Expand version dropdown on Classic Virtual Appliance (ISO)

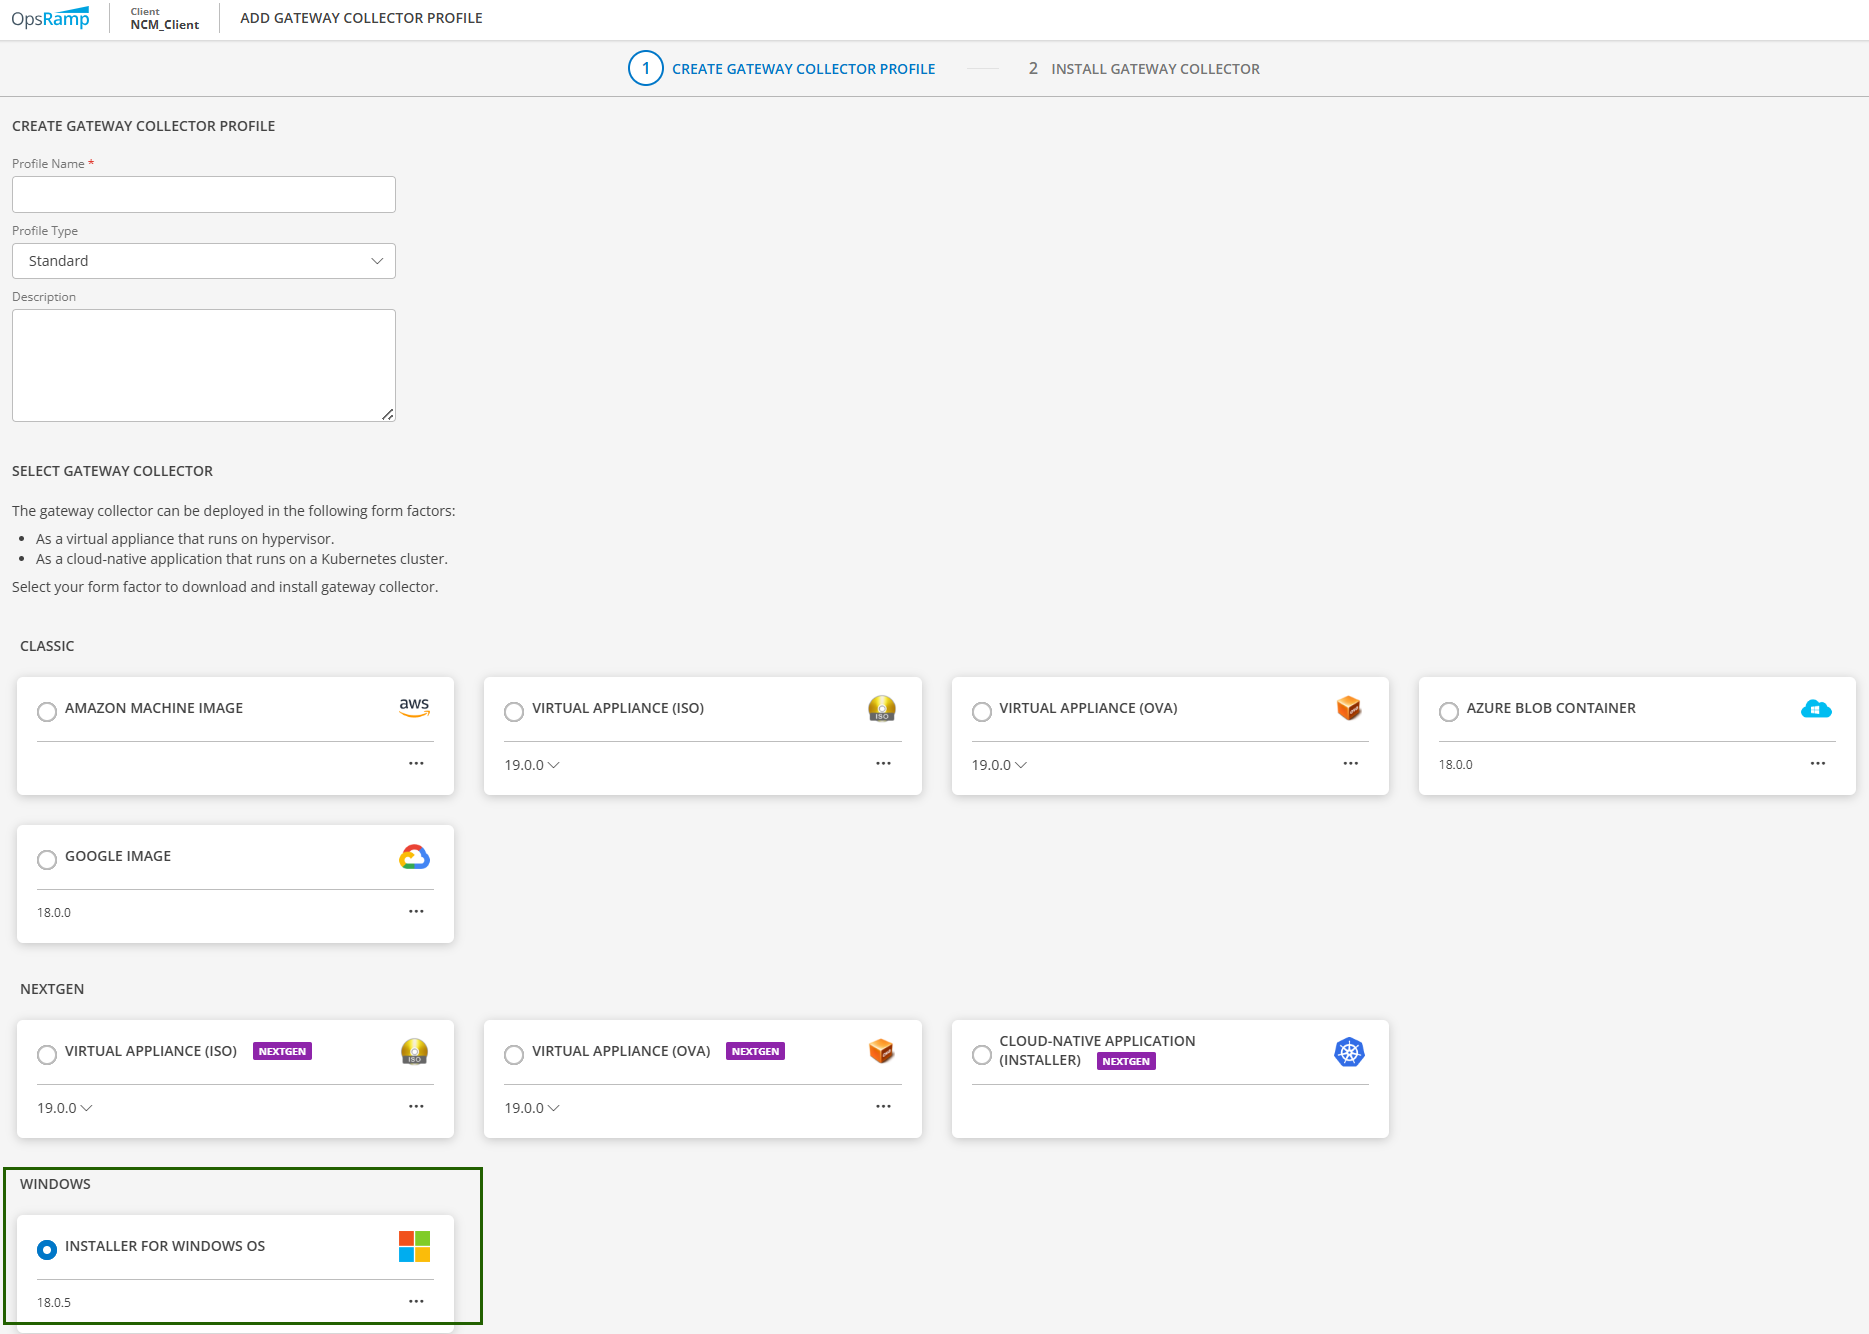pos(532,765)
